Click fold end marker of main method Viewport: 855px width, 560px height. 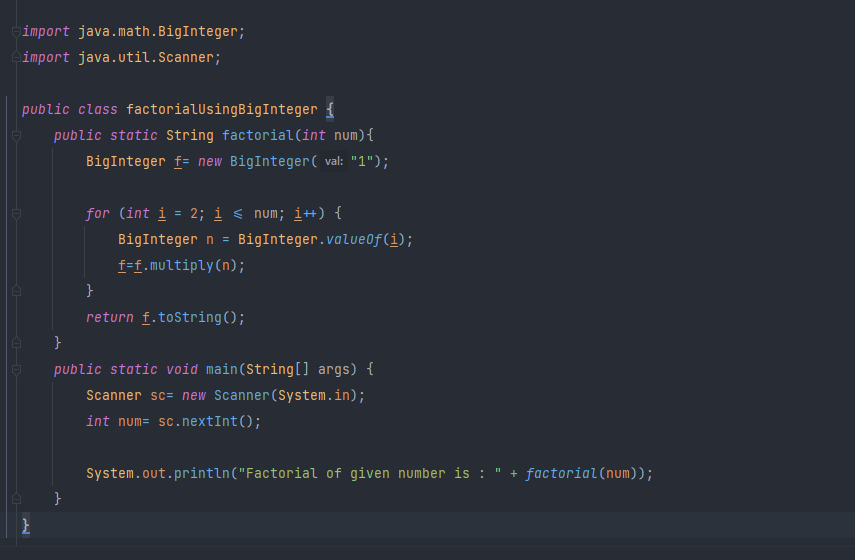(x=16, y=498)
